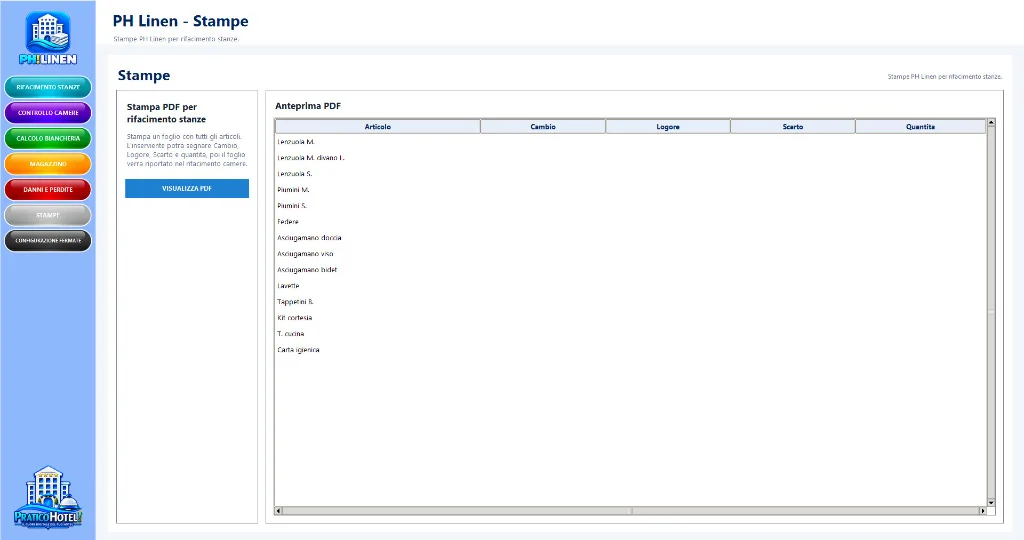Viewport: 1024px width, 540px height.
Task: Select the 'Asciugamano doccia' row
Action: point(630,238)
